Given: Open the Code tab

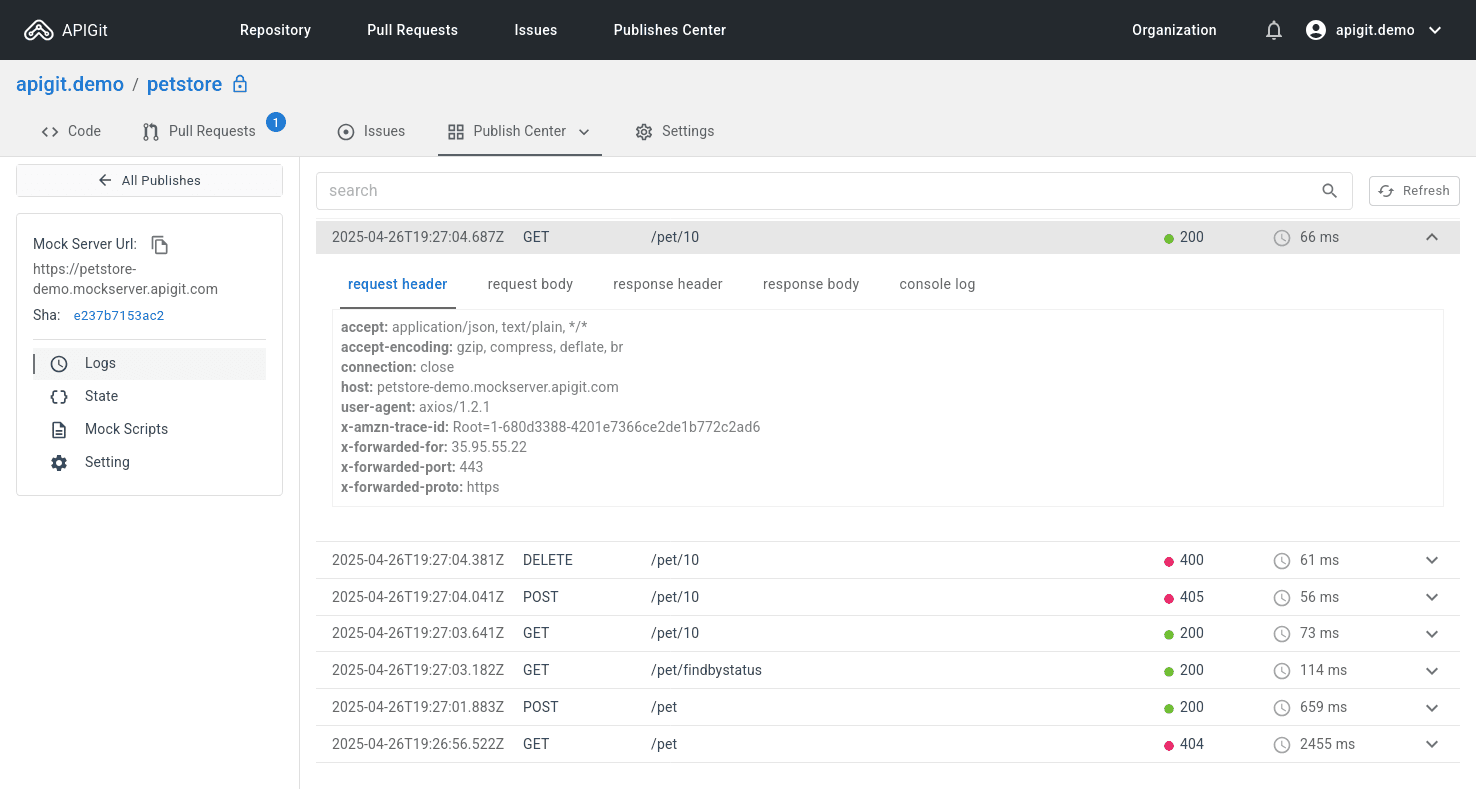Looking at the screenshot, I should tap(71, 131).
